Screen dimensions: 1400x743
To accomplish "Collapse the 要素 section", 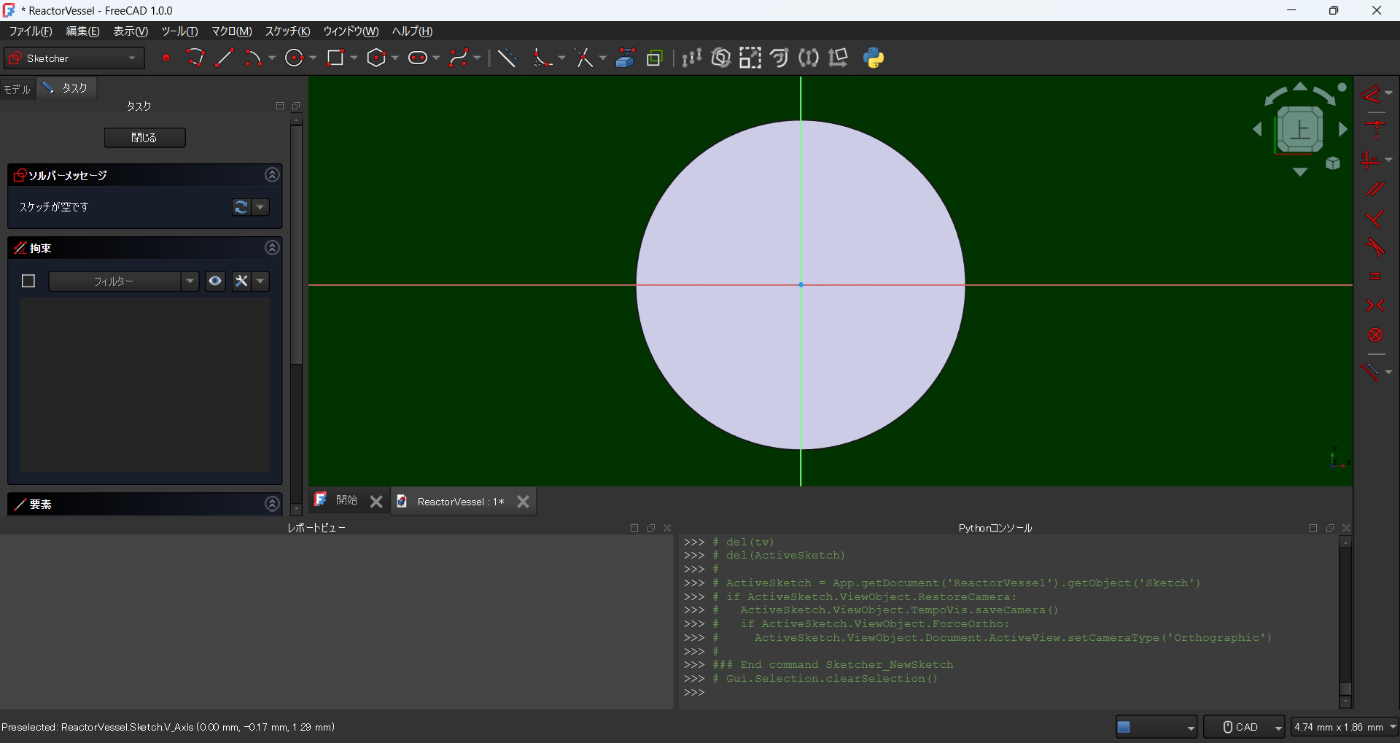I will coord(271,504).
